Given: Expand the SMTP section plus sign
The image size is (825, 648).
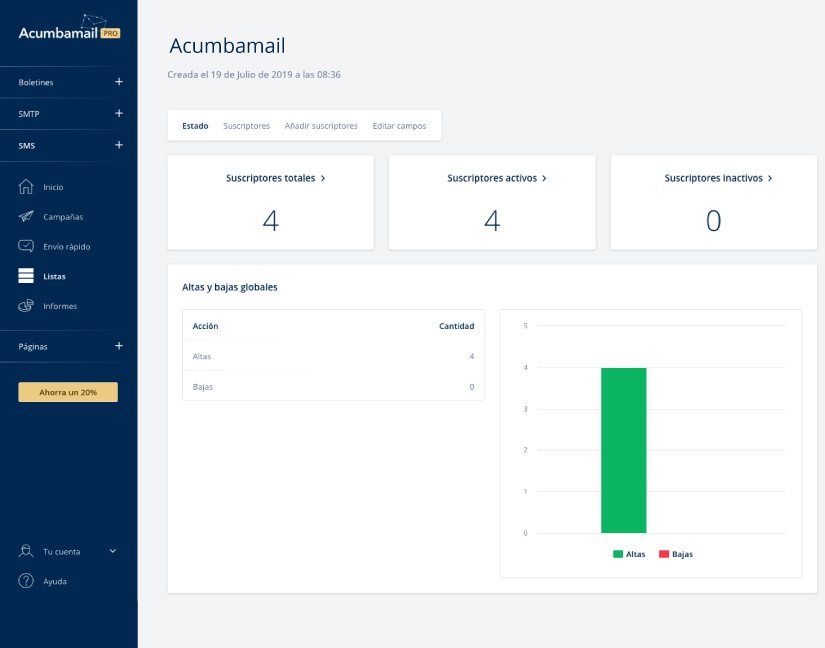Looking at the screenshot, I should point(119,113).
